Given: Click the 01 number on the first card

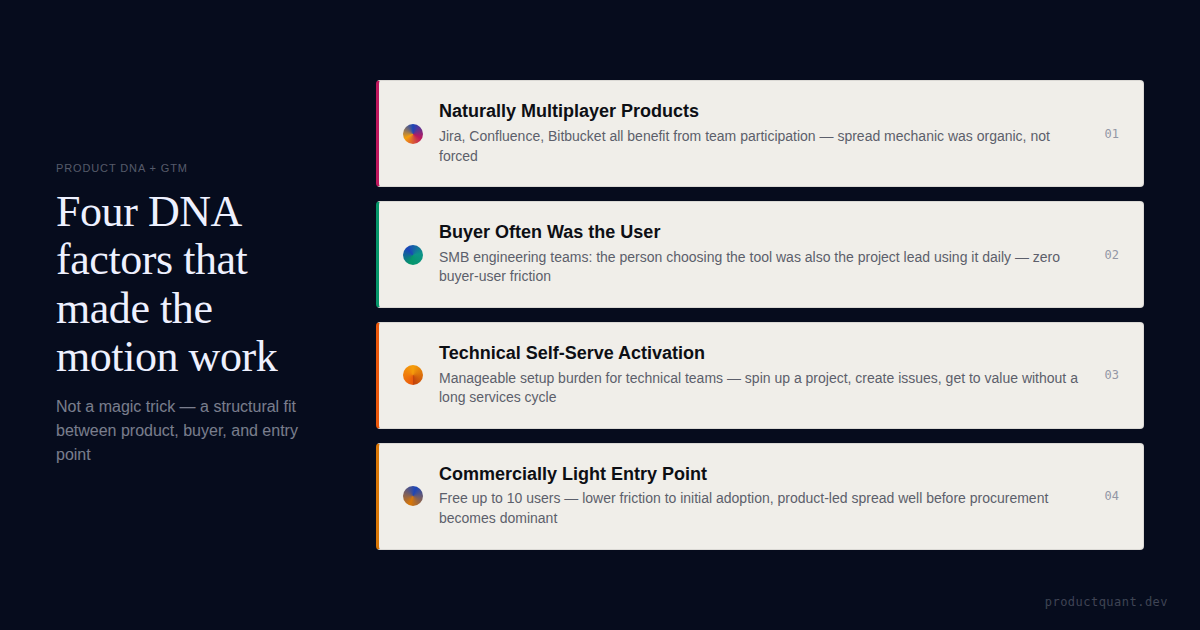Looking at the screenshot, I should pyautogui.click(x=1111, y=134).
